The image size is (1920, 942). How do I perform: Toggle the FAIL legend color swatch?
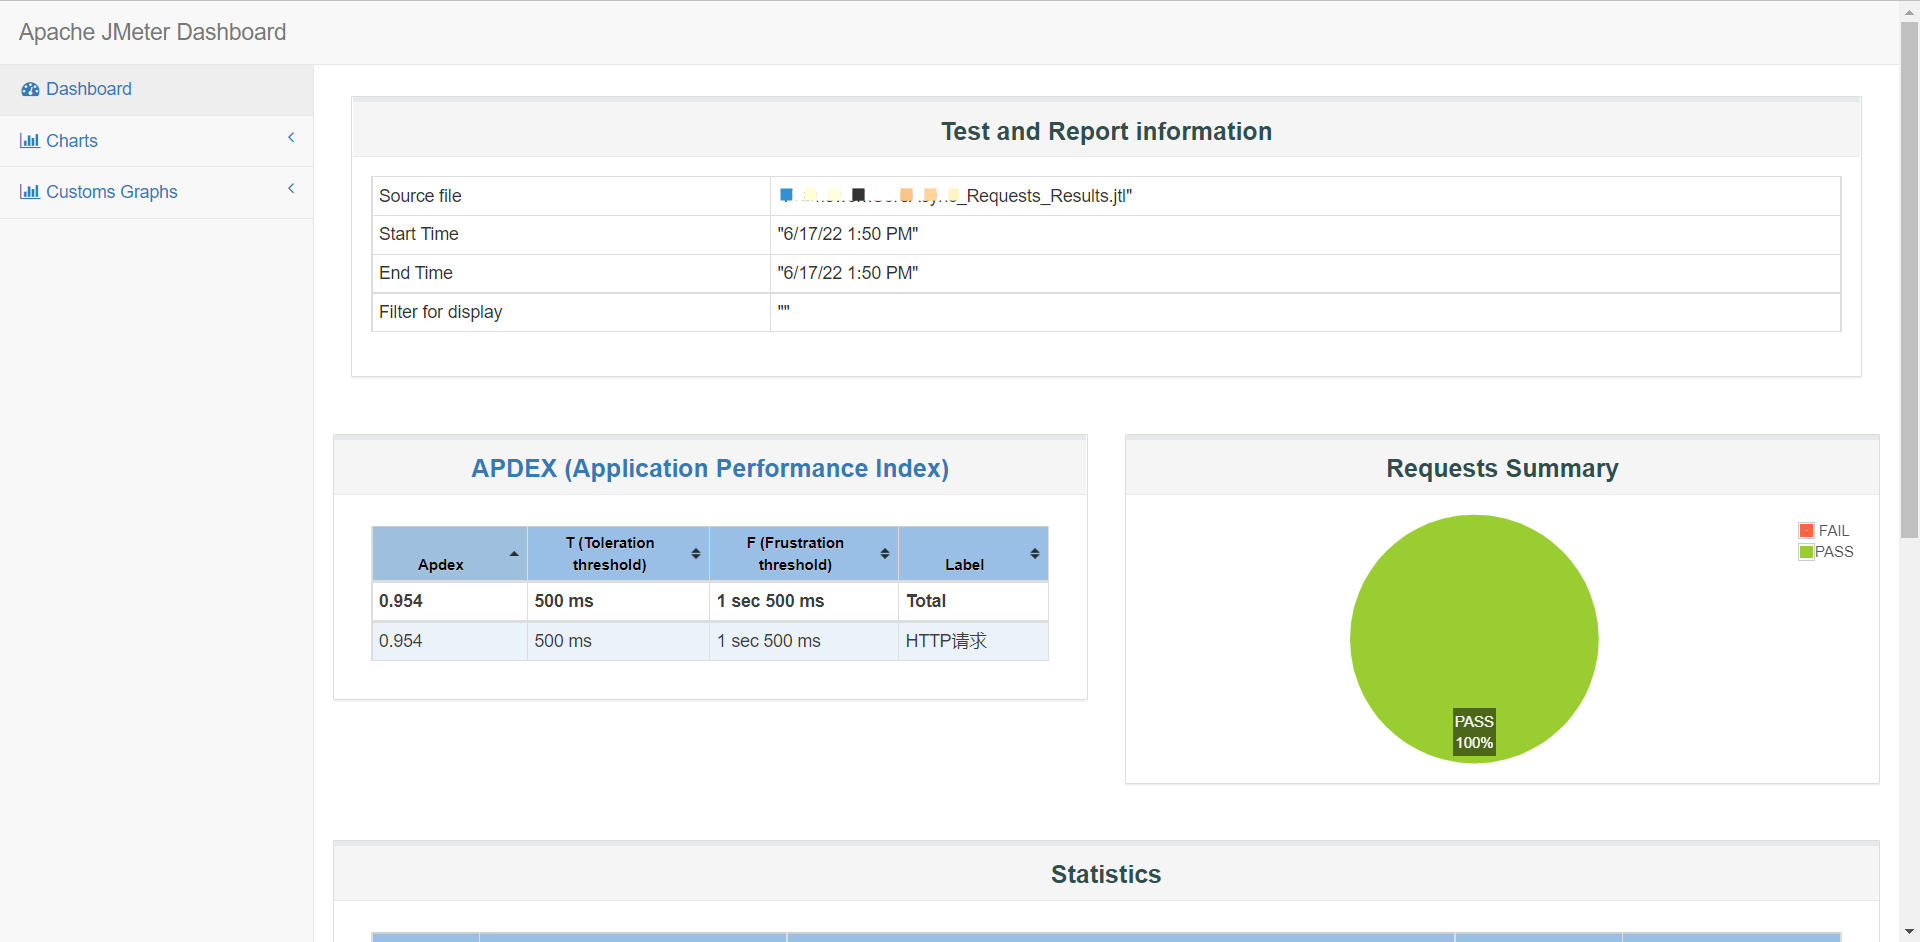pos(1806,531)
